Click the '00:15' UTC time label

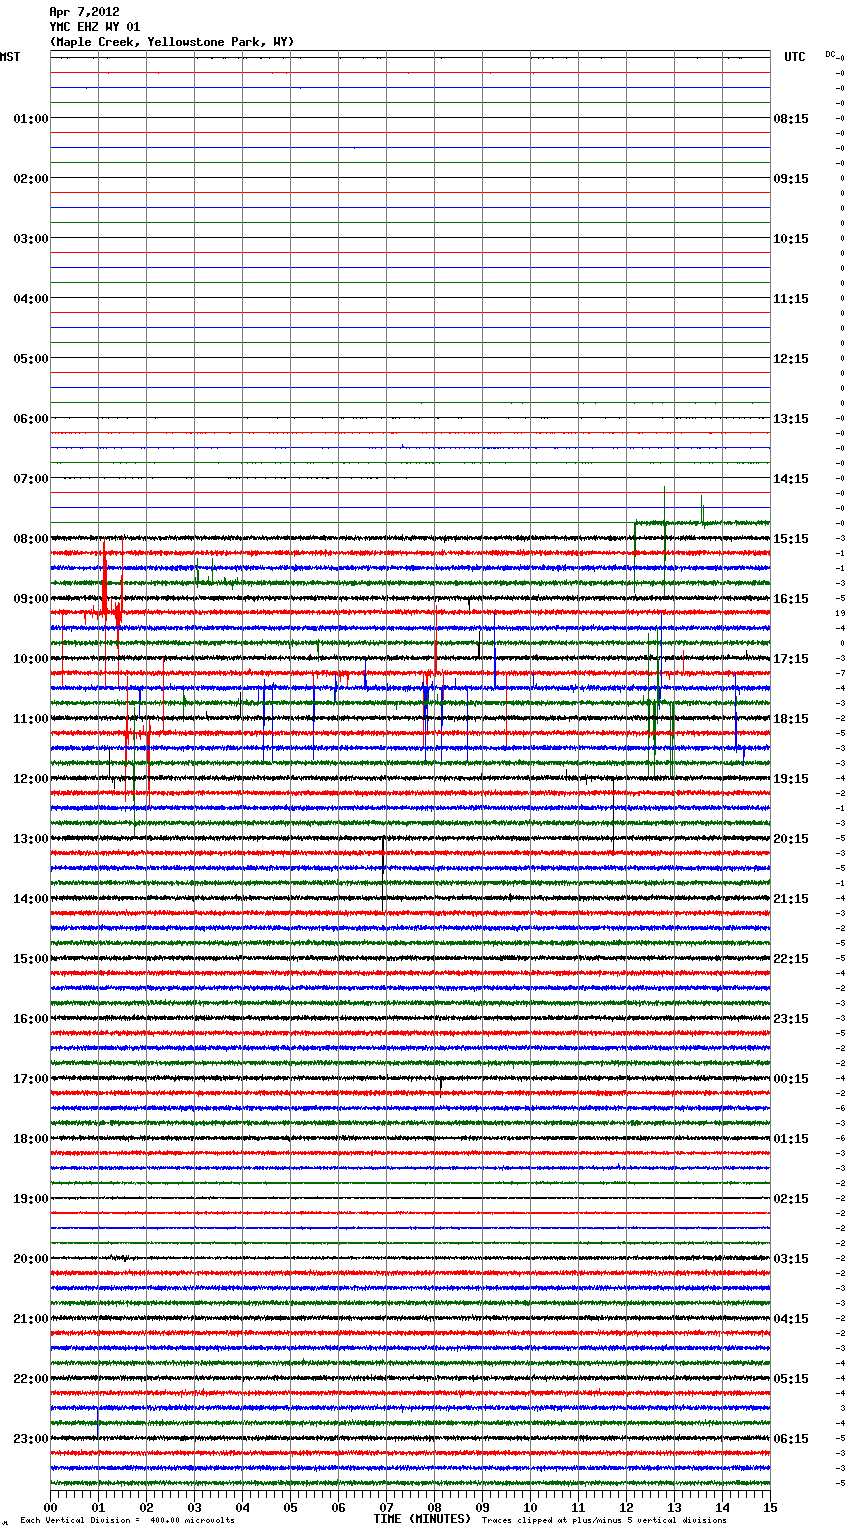pyautogui.click(x=791, y=1079)
